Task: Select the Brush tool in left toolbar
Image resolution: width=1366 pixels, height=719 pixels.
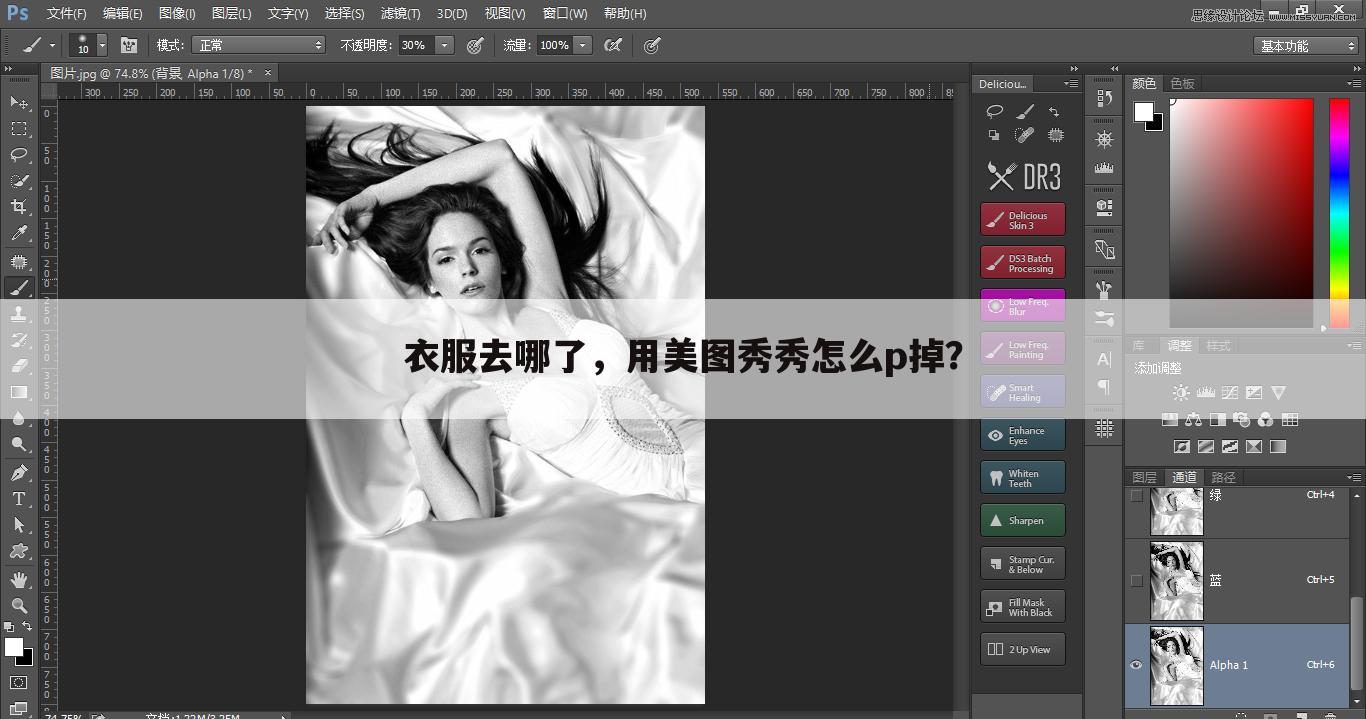Action: click(19, 288)
